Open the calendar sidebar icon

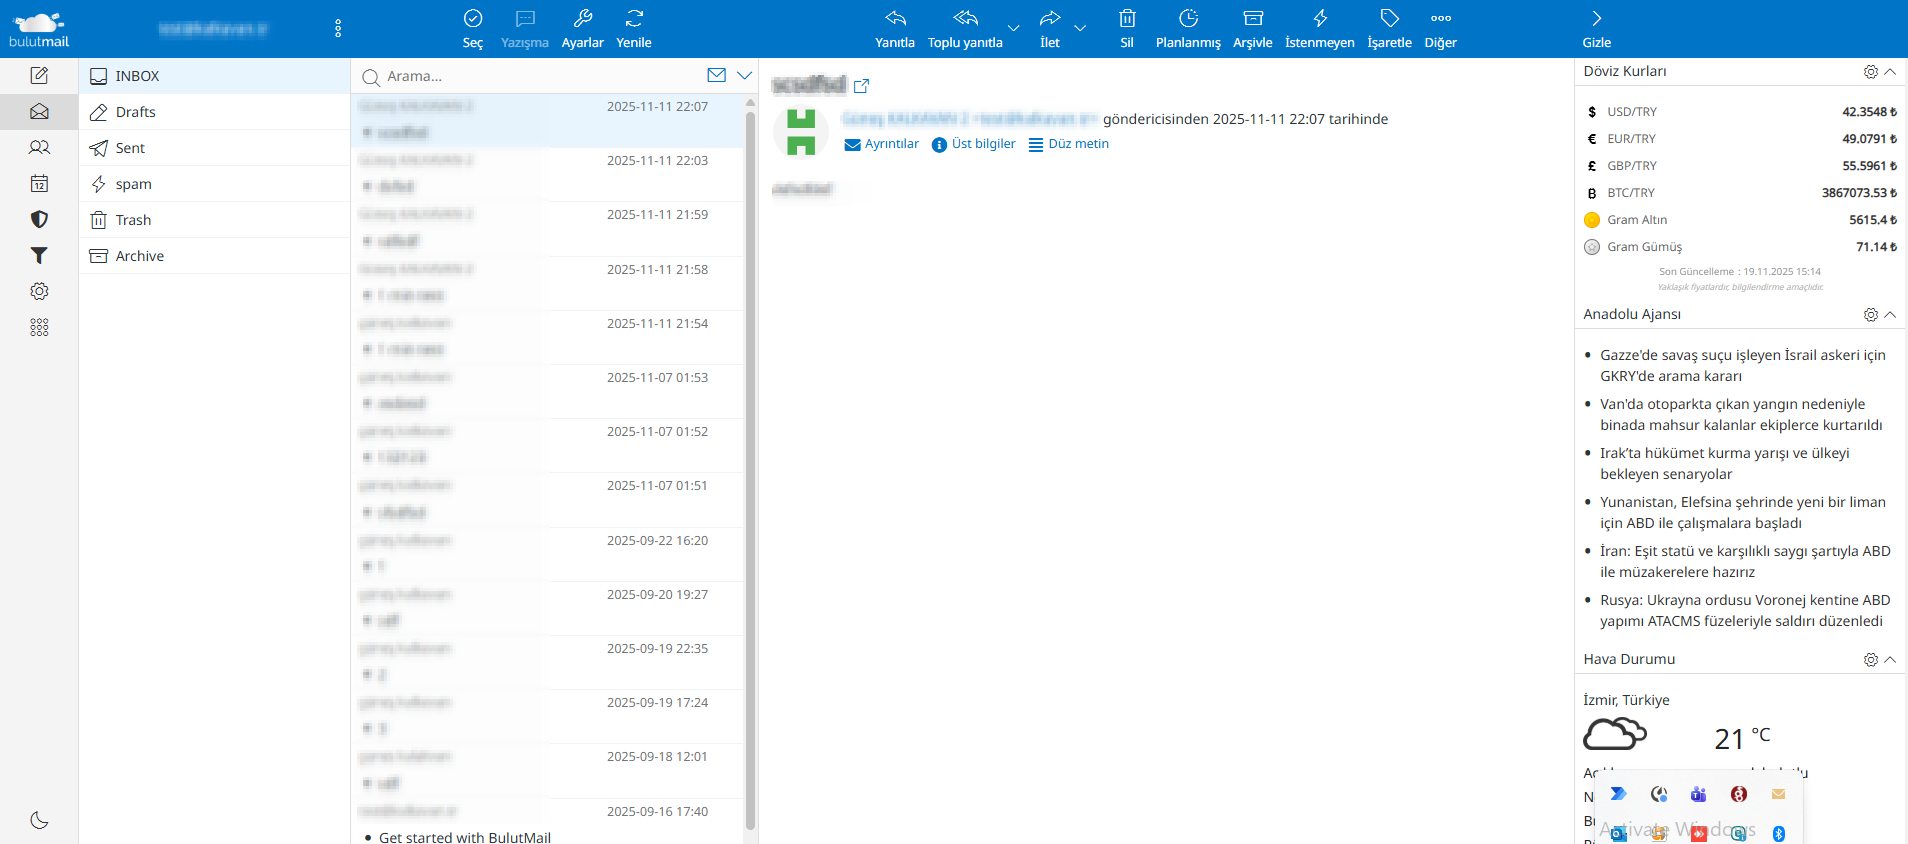39,183
